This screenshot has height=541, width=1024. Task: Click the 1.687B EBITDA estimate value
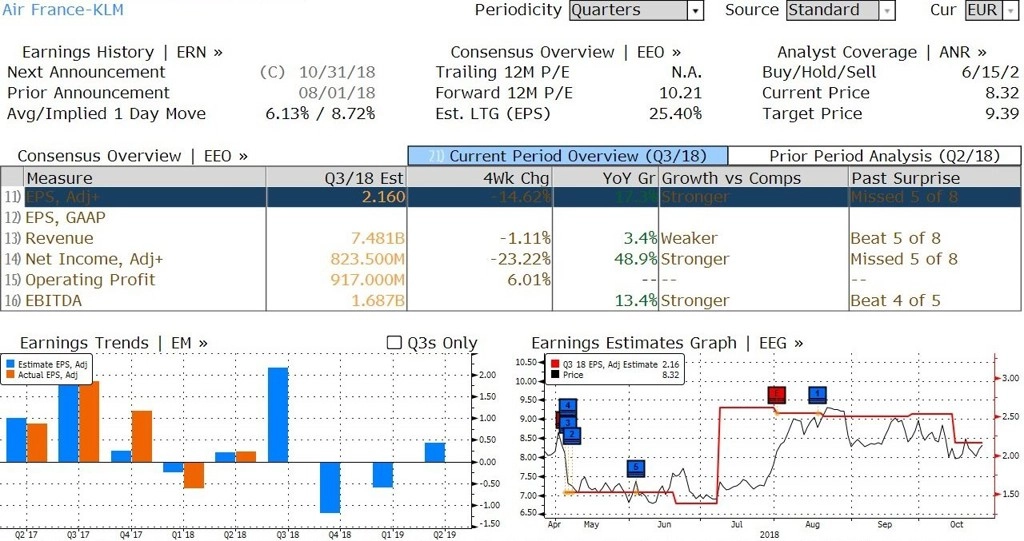pyautogui.click(x=378, y=301)
